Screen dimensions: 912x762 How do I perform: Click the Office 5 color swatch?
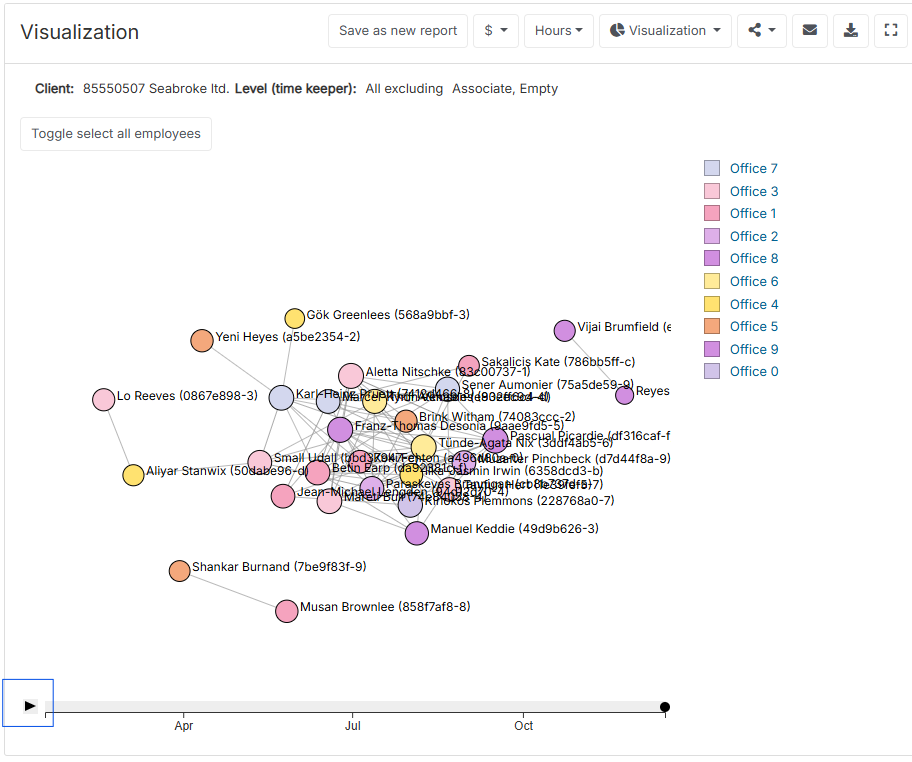tap(712, 326)
